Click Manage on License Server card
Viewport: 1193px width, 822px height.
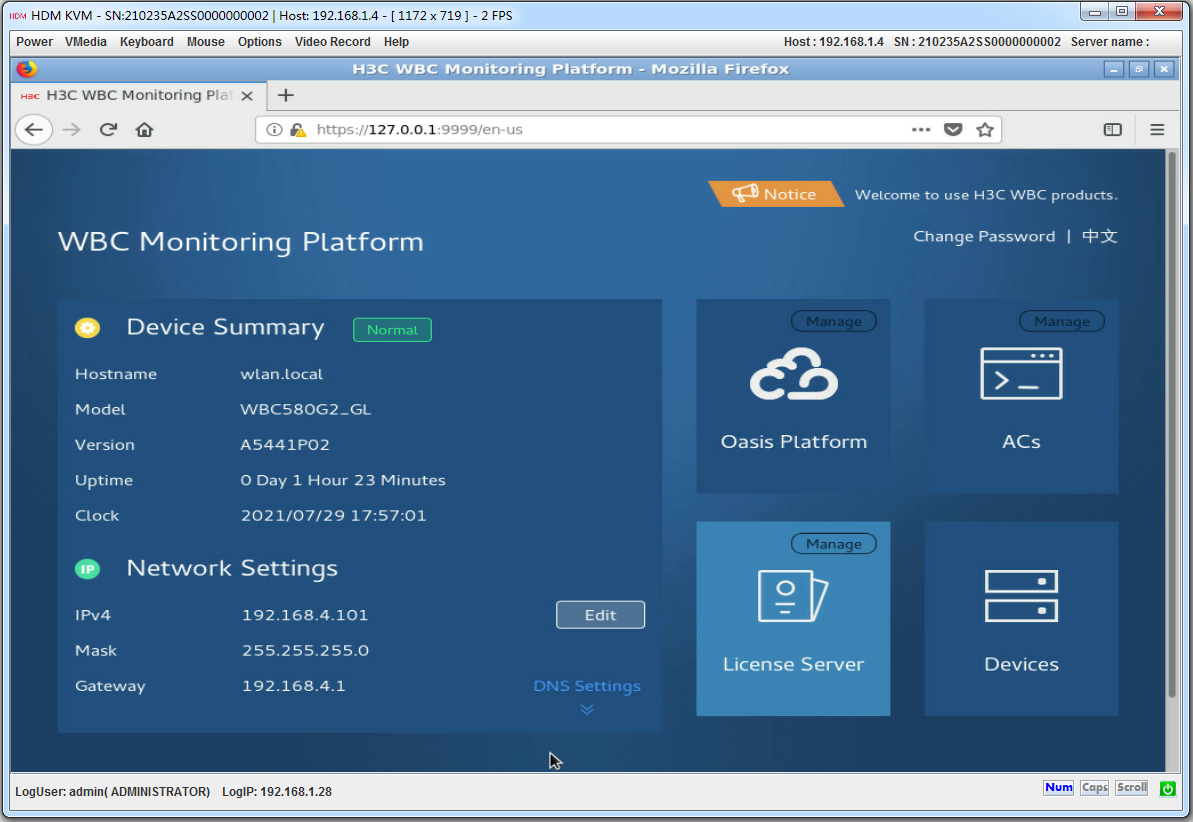(834, 543)
